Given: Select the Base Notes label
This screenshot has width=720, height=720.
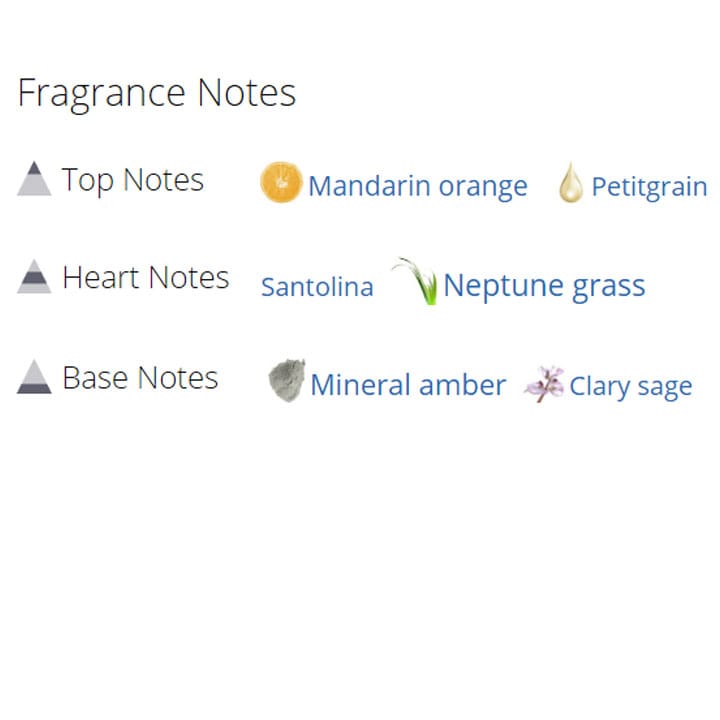Looking at the screenshot, I should point(140,377).
